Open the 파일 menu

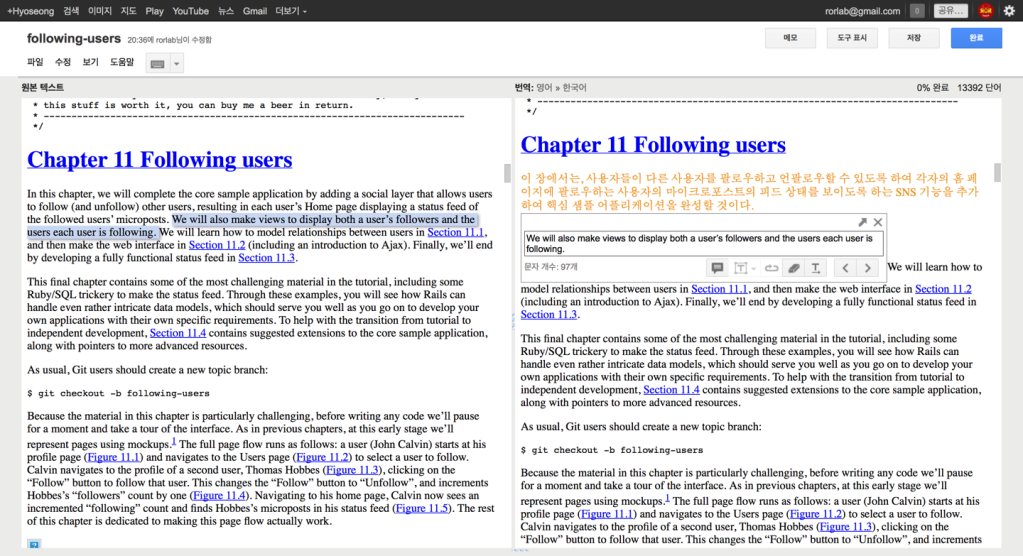(35, 62)
